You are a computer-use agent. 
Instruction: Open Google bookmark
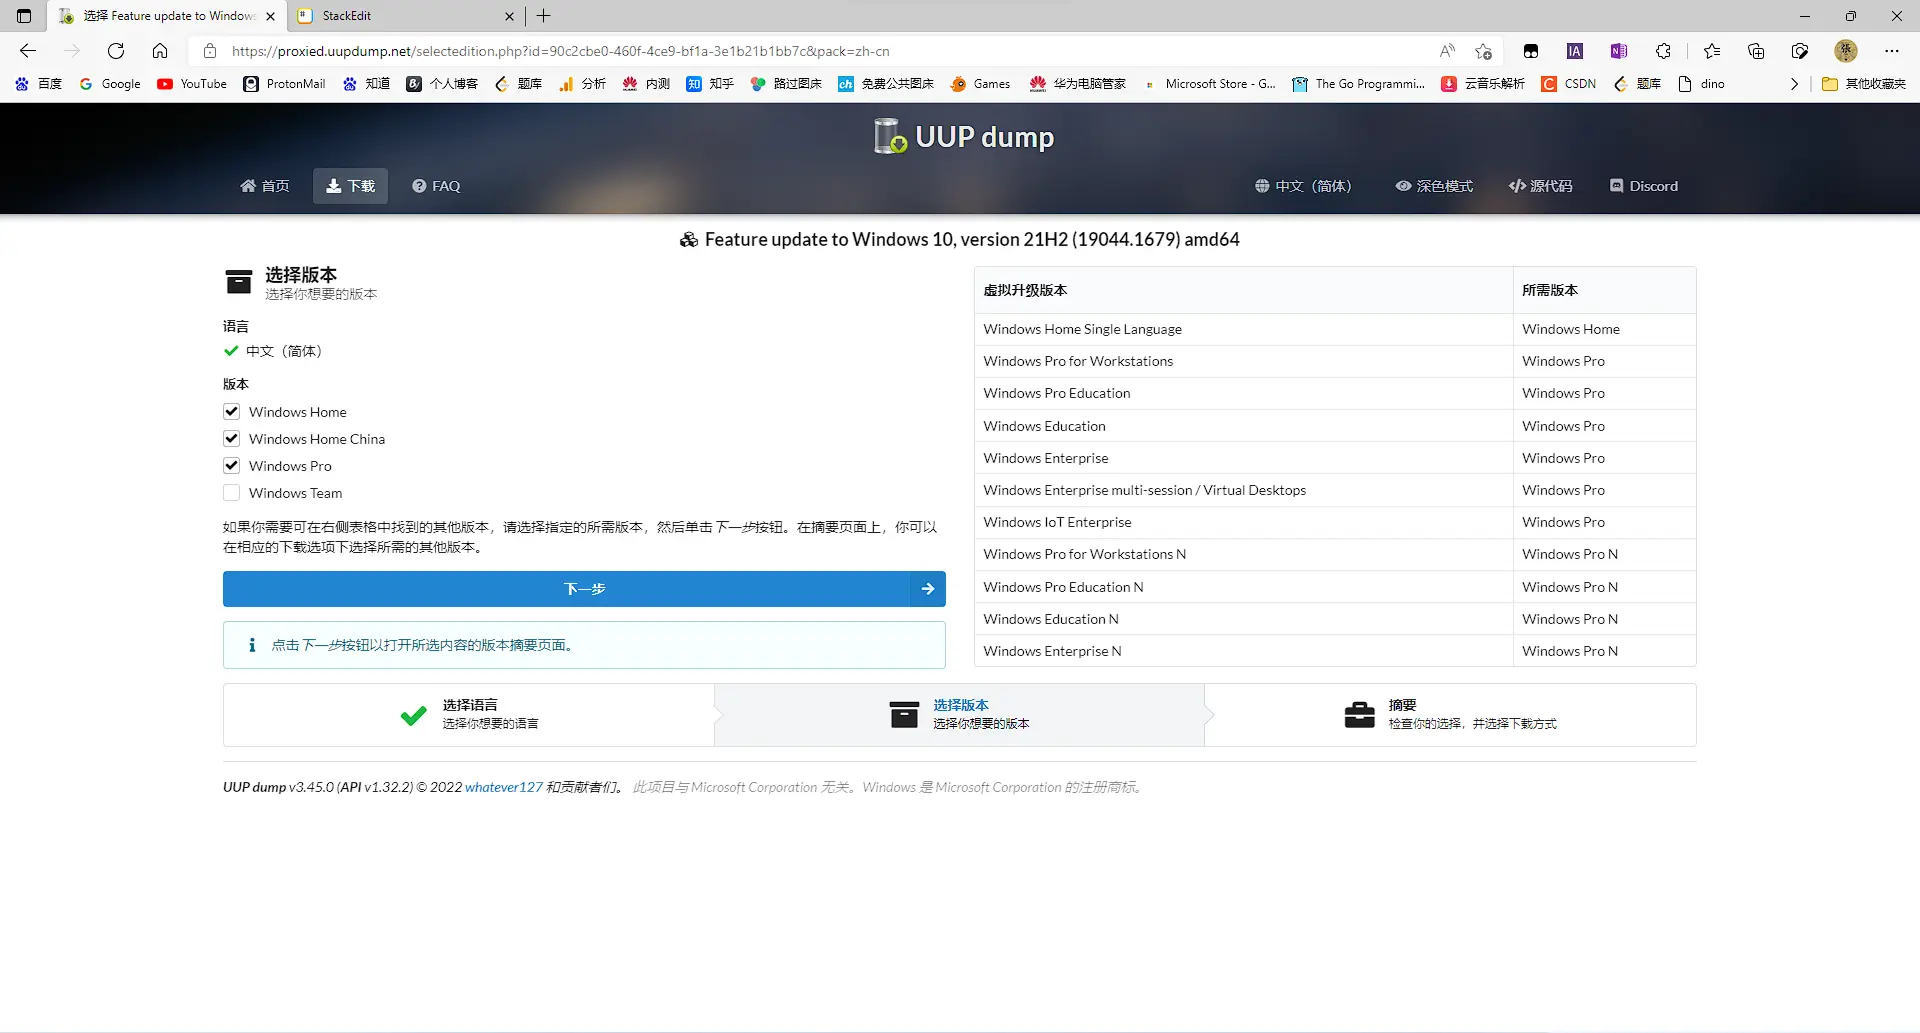coord(110,84)
